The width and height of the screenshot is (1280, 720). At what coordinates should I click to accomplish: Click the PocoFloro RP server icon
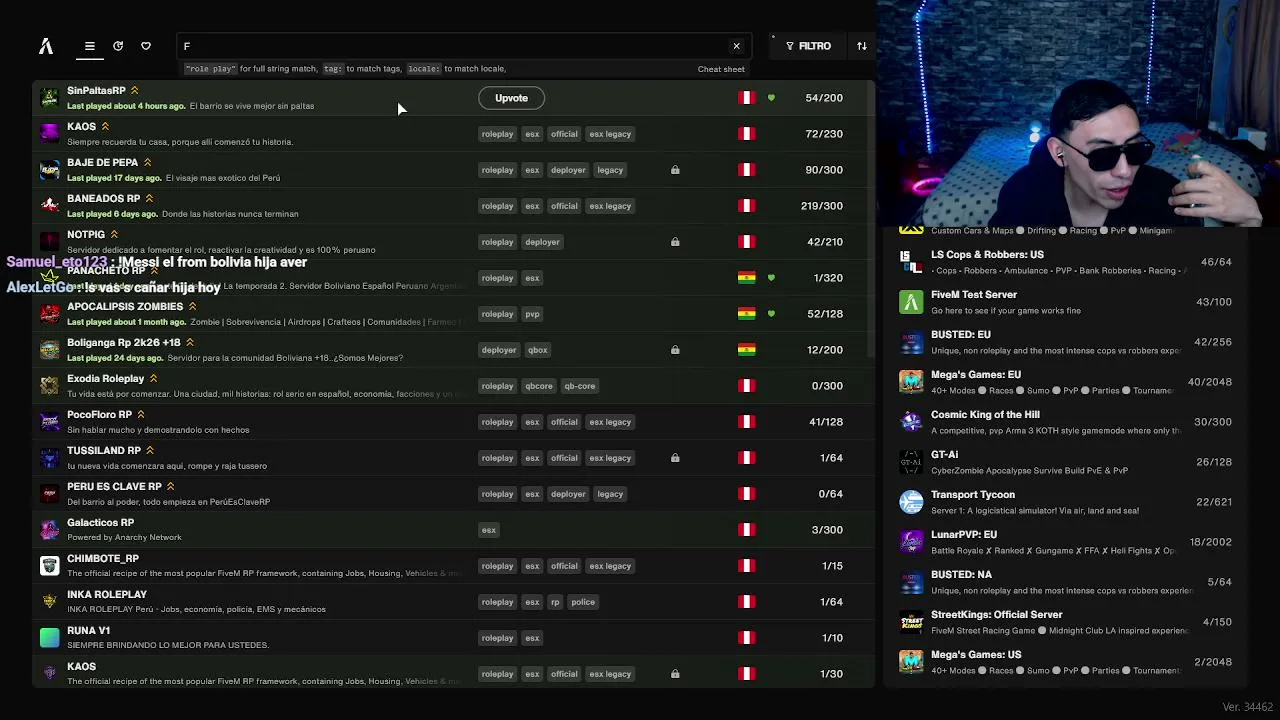click(49, 422)
